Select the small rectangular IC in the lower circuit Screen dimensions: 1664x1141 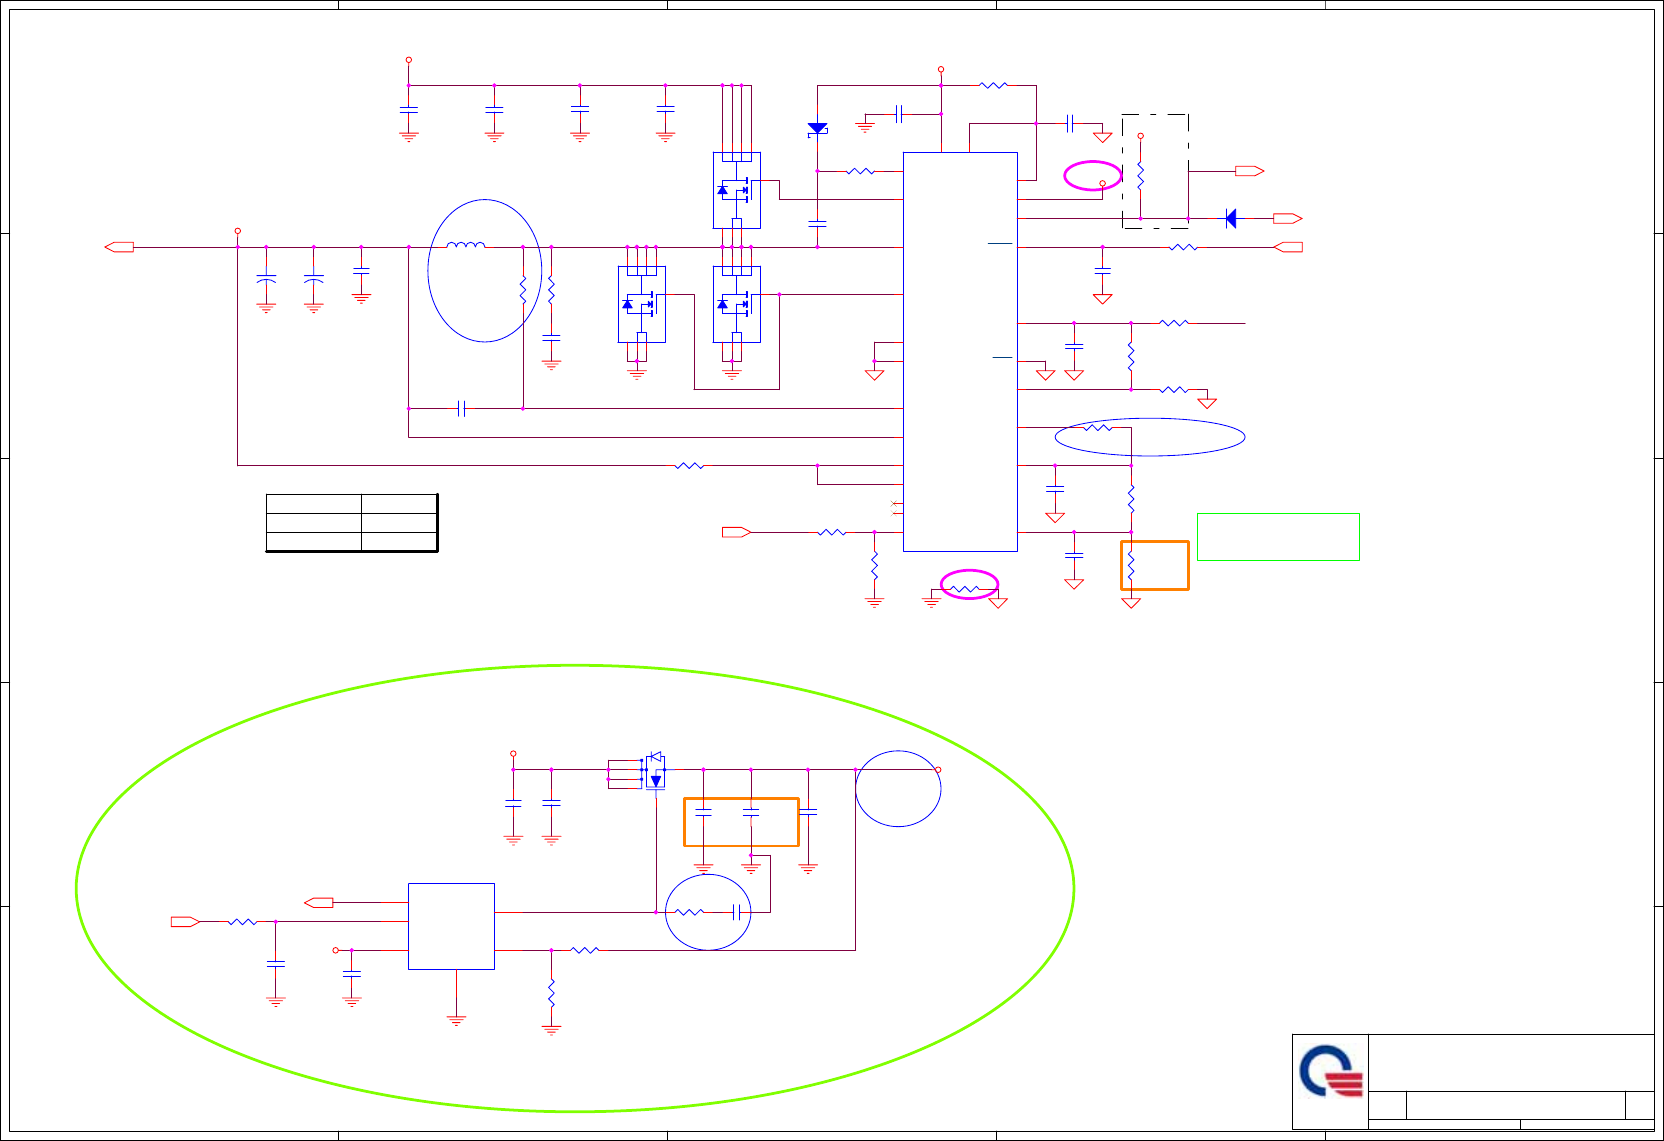(451, 926)
